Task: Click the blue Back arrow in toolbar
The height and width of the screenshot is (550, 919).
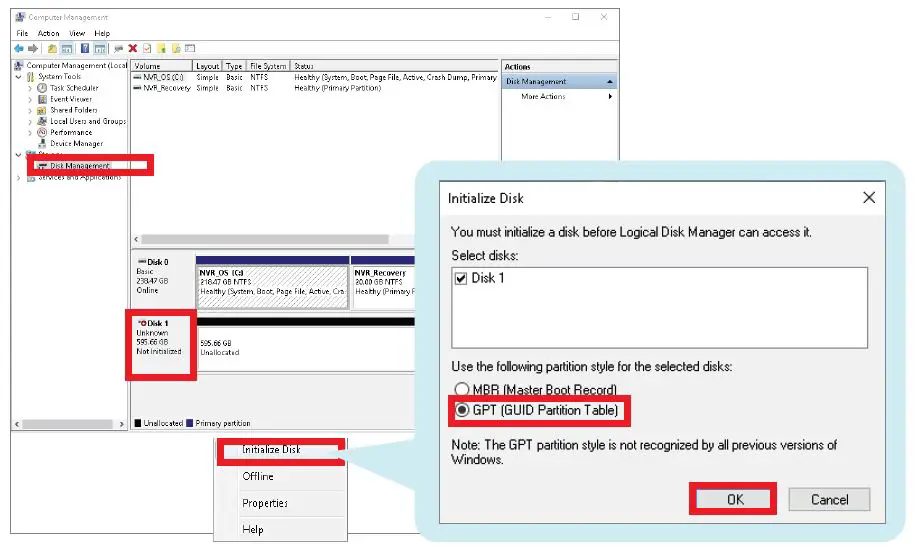Action: point(19,49)
